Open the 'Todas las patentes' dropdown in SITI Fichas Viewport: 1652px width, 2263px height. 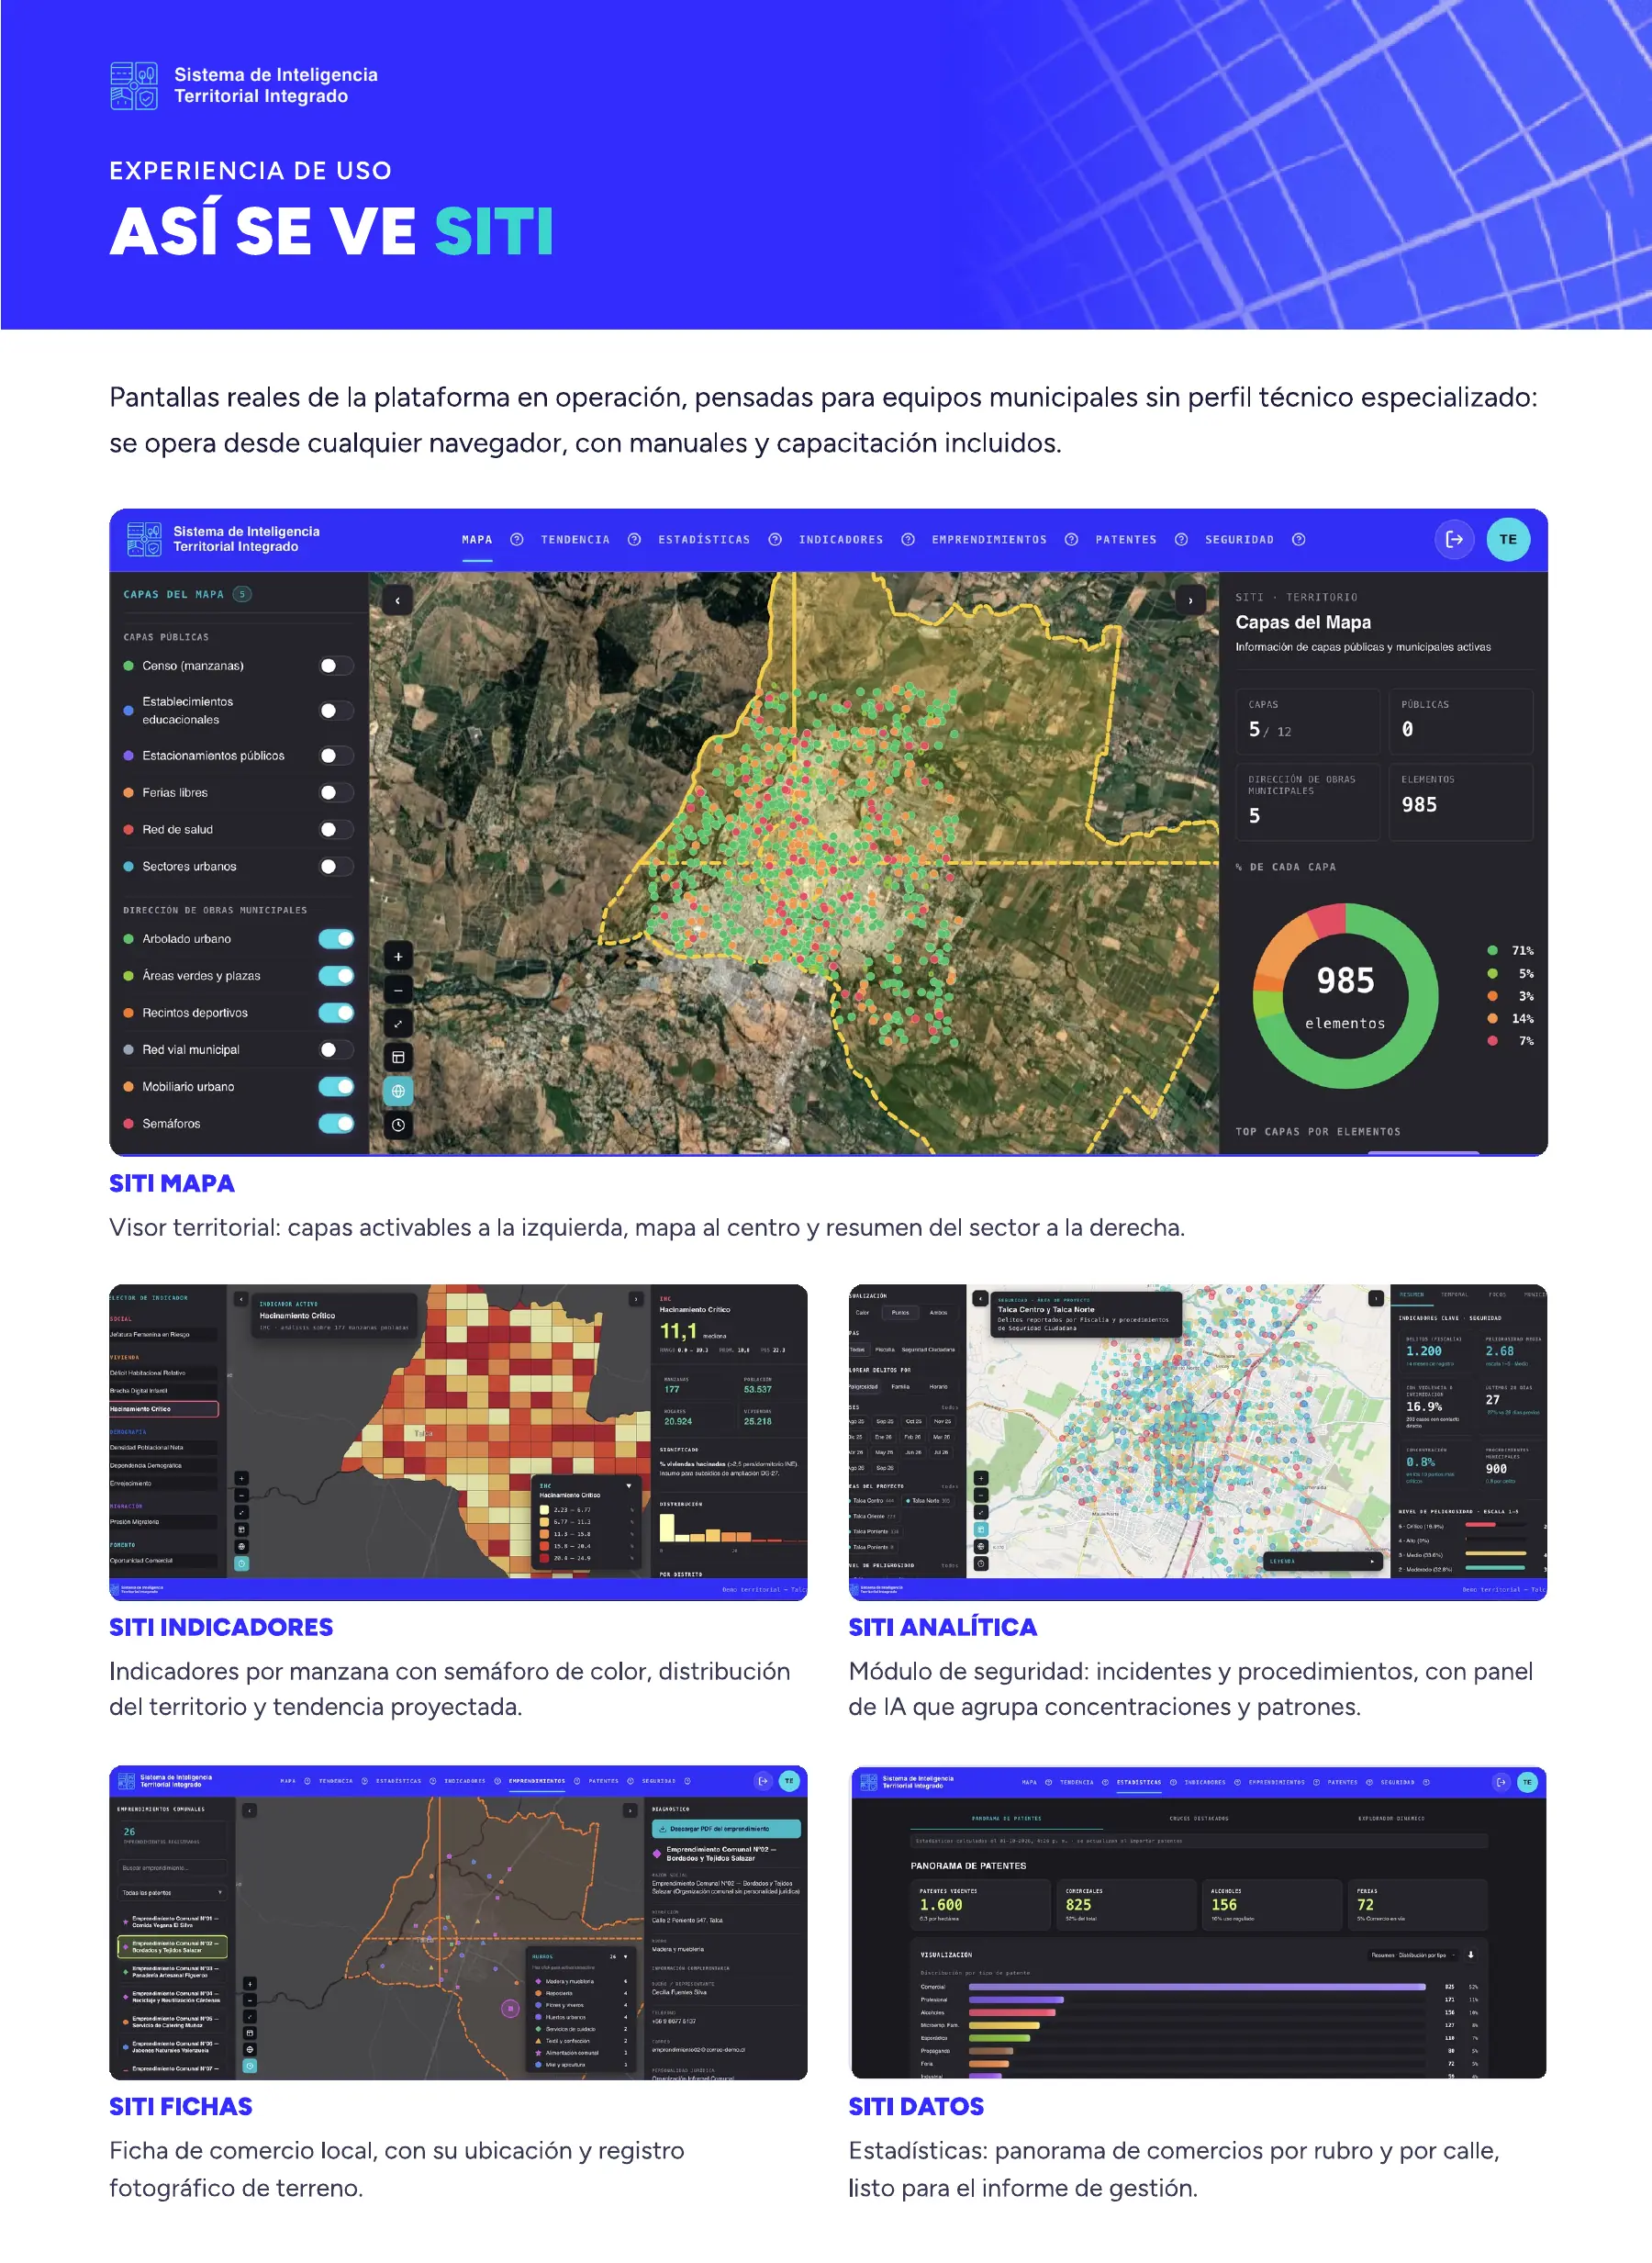point(173,1893)
